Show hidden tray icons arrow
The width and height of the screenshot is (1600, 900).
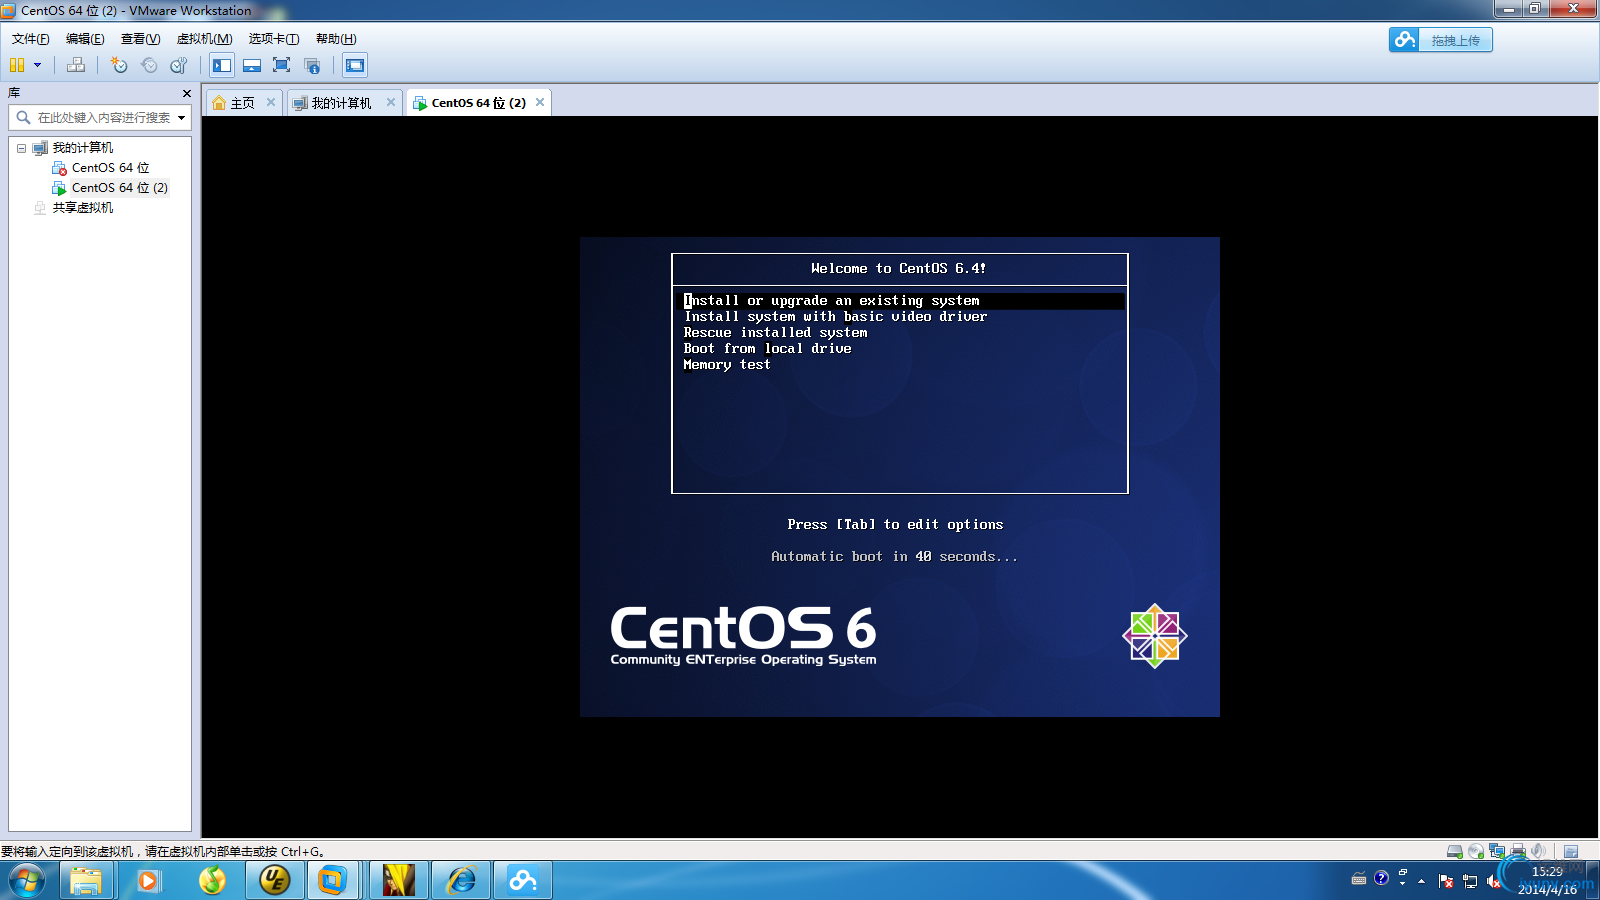1421,881
